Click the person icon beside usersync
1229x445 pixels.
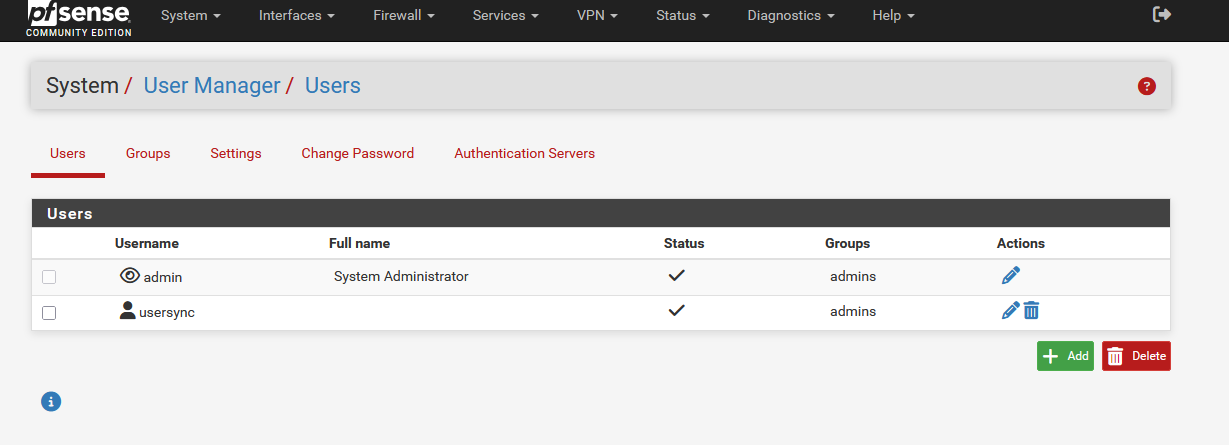(127, 311)
